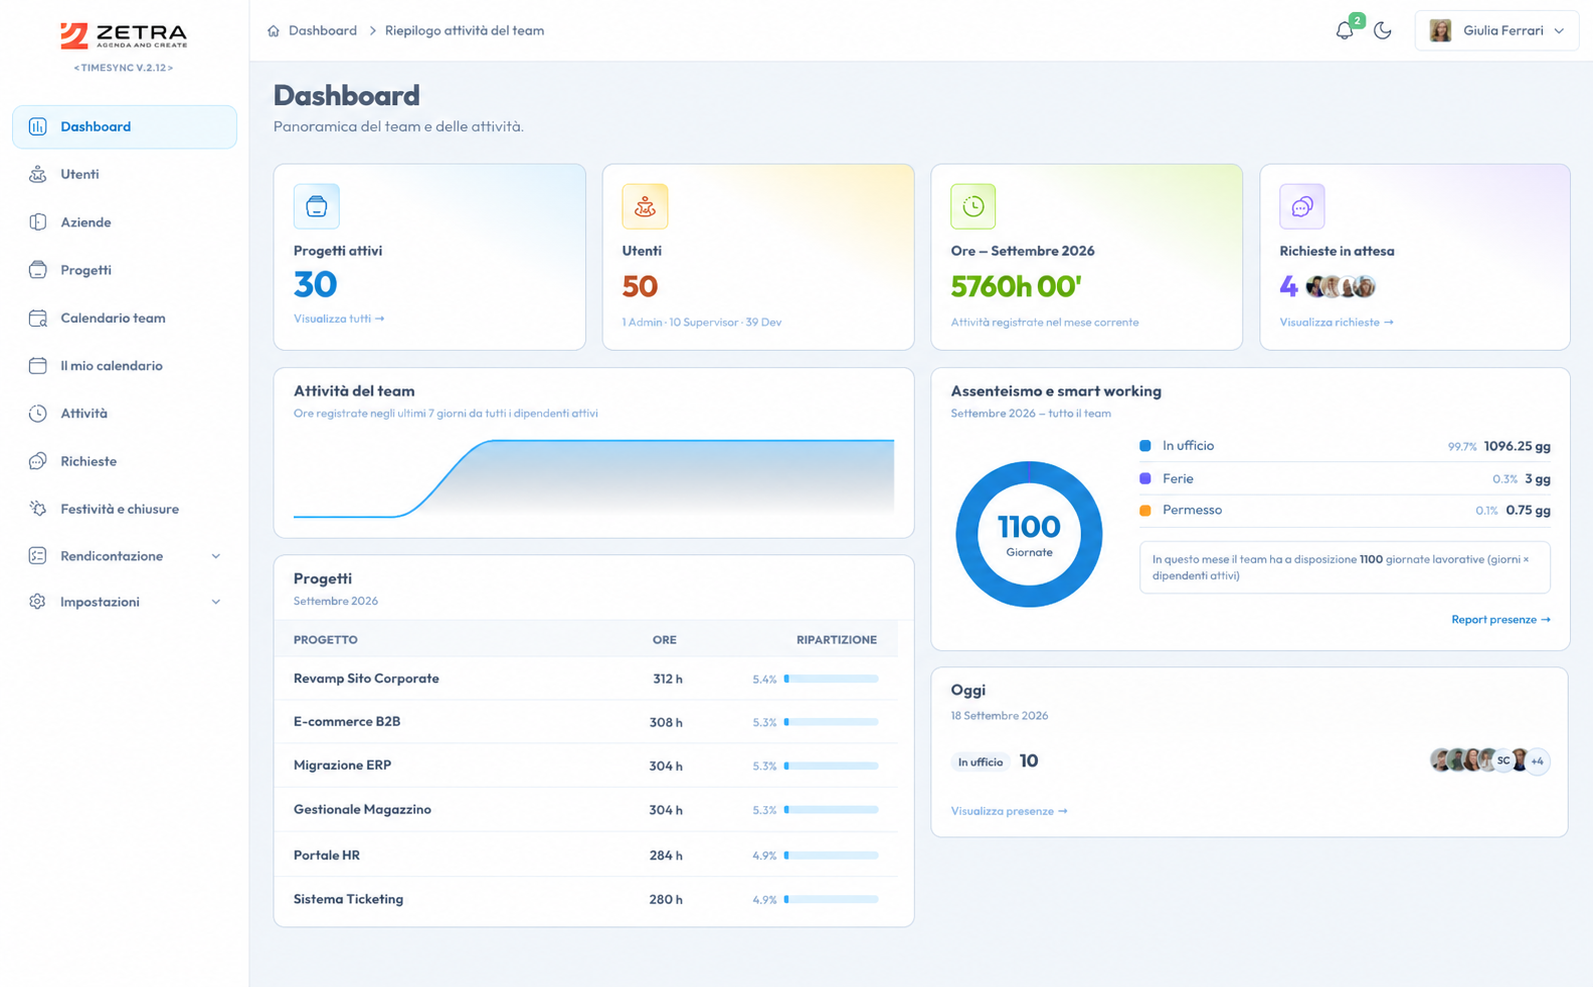Click the Visualizza richieste link
1593x987 pixels.
tap(1336, 322)
